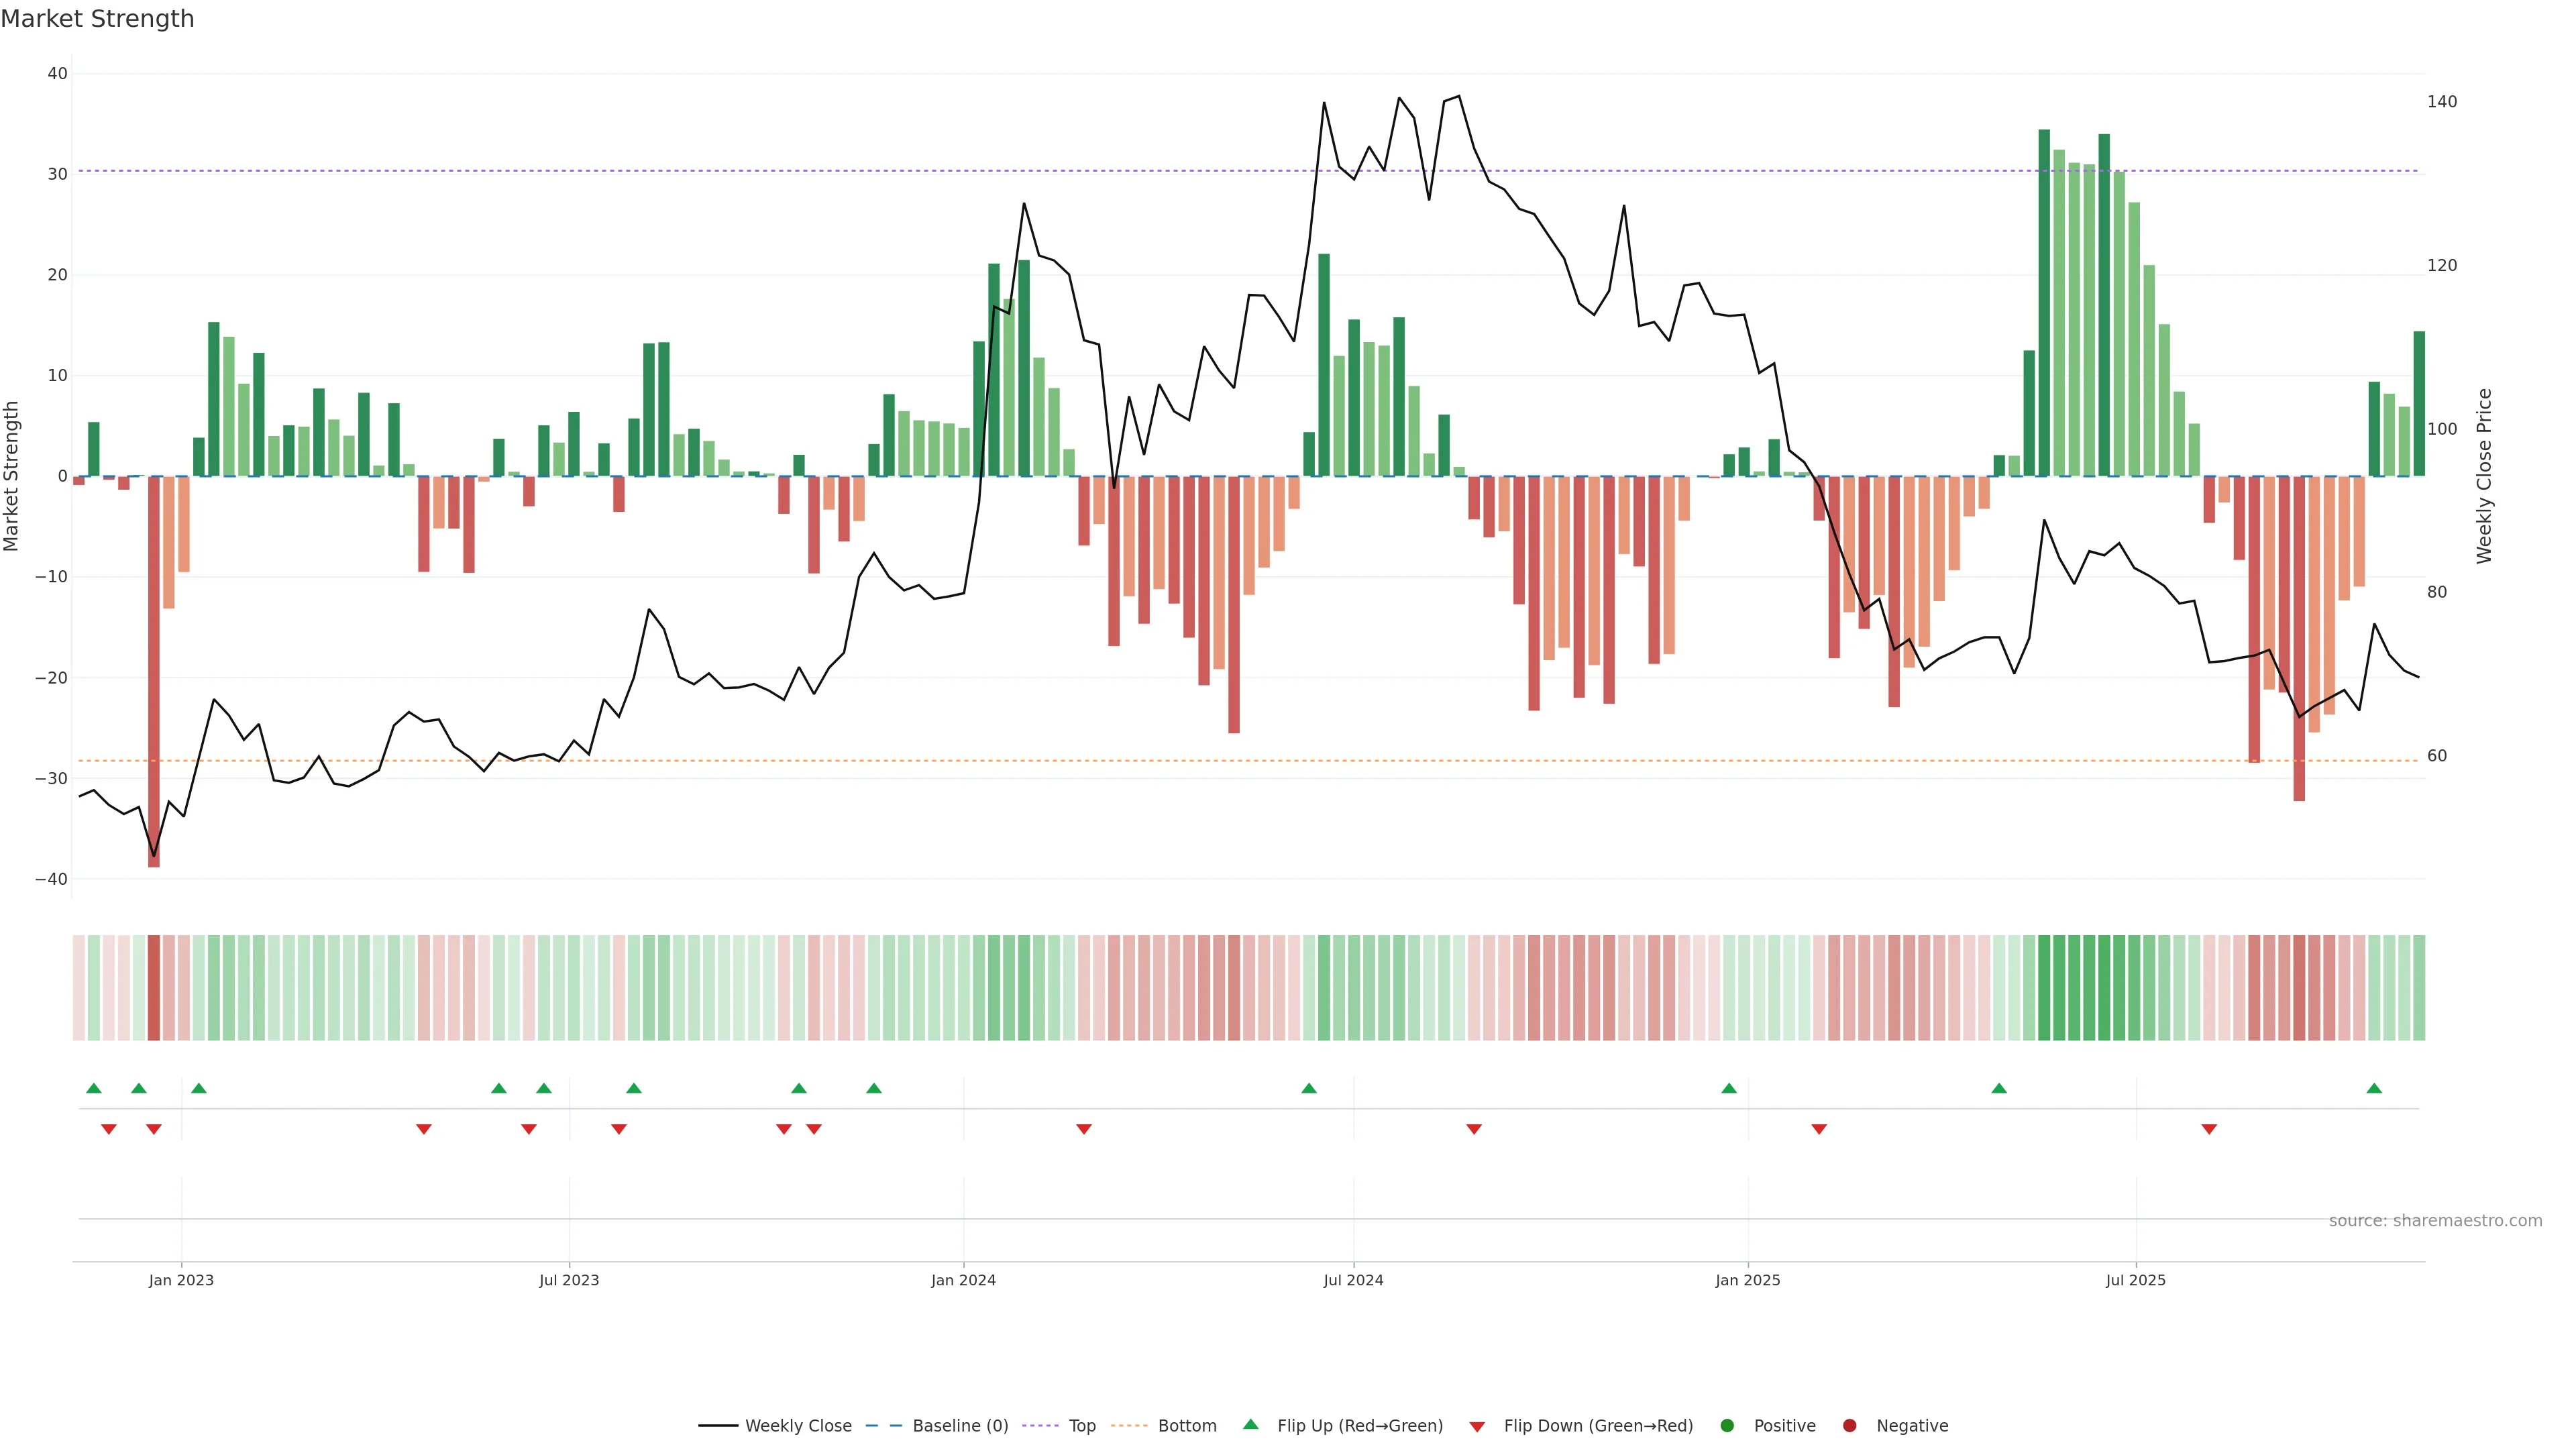The image size is (2576, 1449).
Task: Click the orange dotted Bottom legend marker
Action: pos(1129,1426)
